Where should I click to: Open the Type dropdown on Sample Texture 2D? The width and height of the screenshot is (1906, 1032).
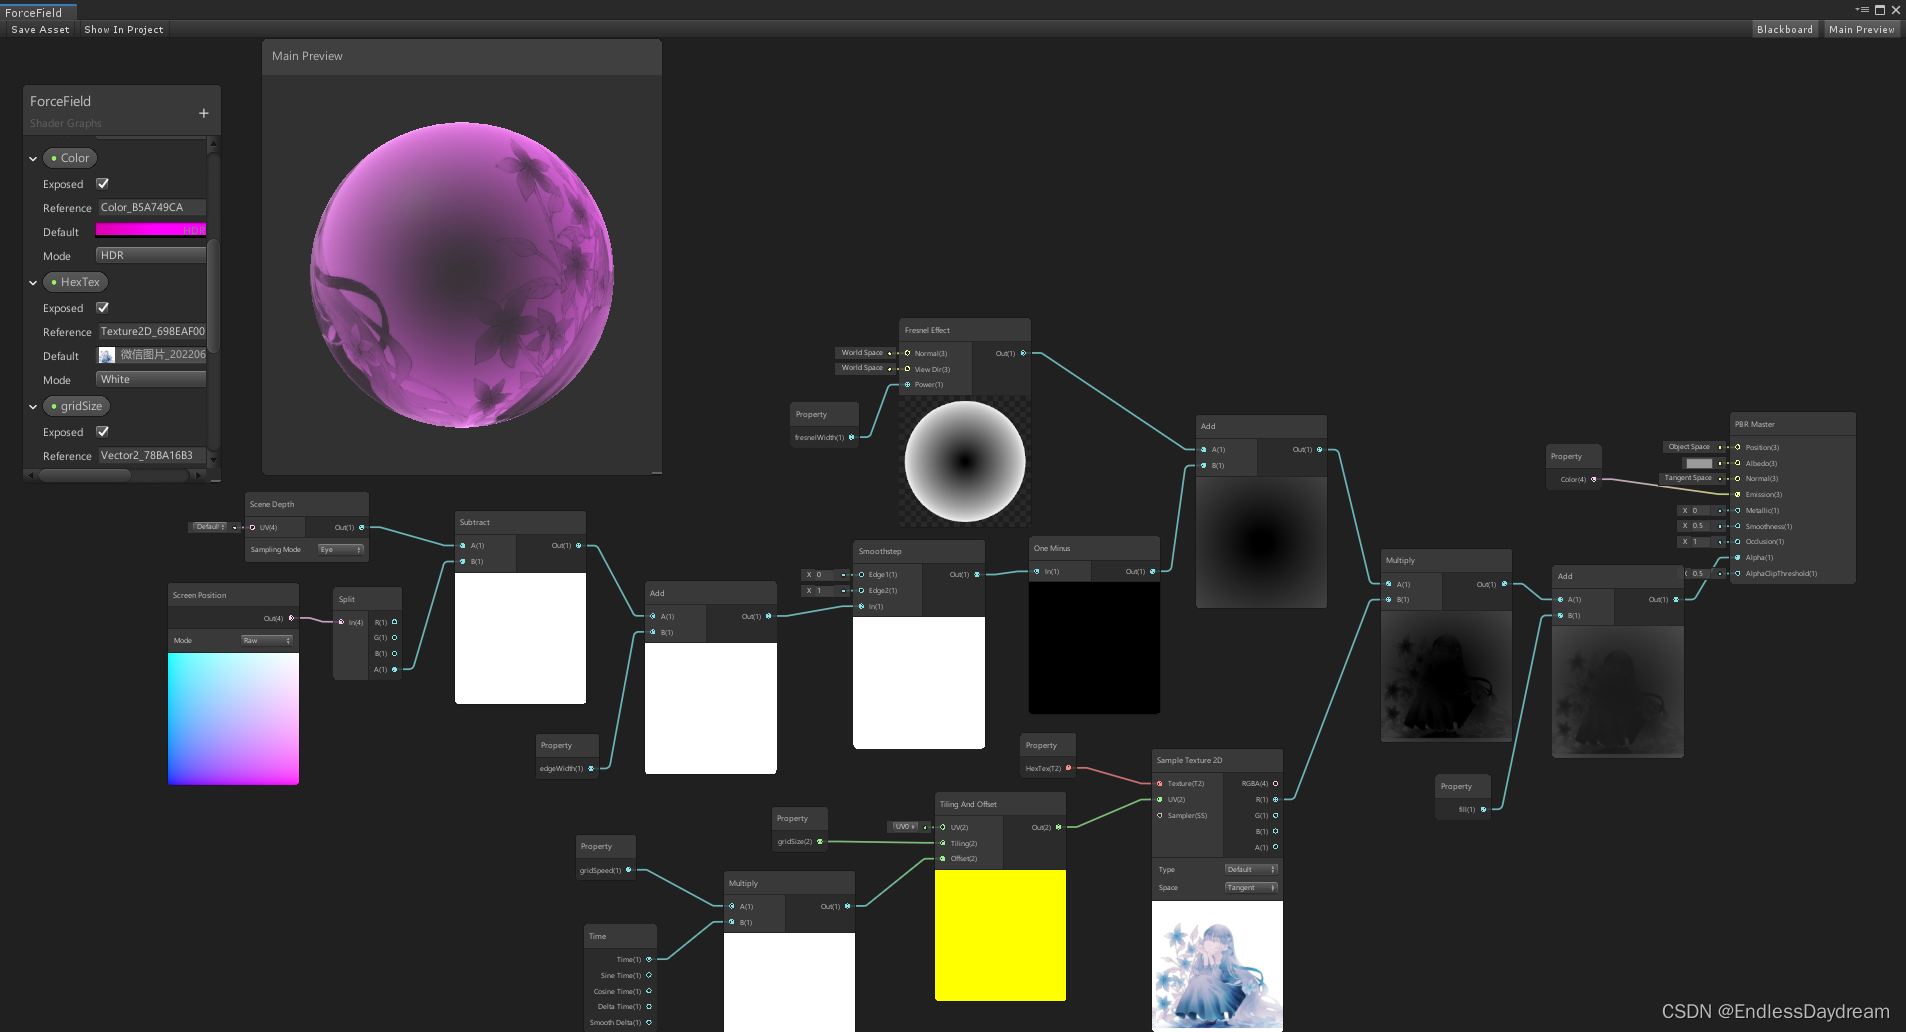click(x=1250, y=869)
